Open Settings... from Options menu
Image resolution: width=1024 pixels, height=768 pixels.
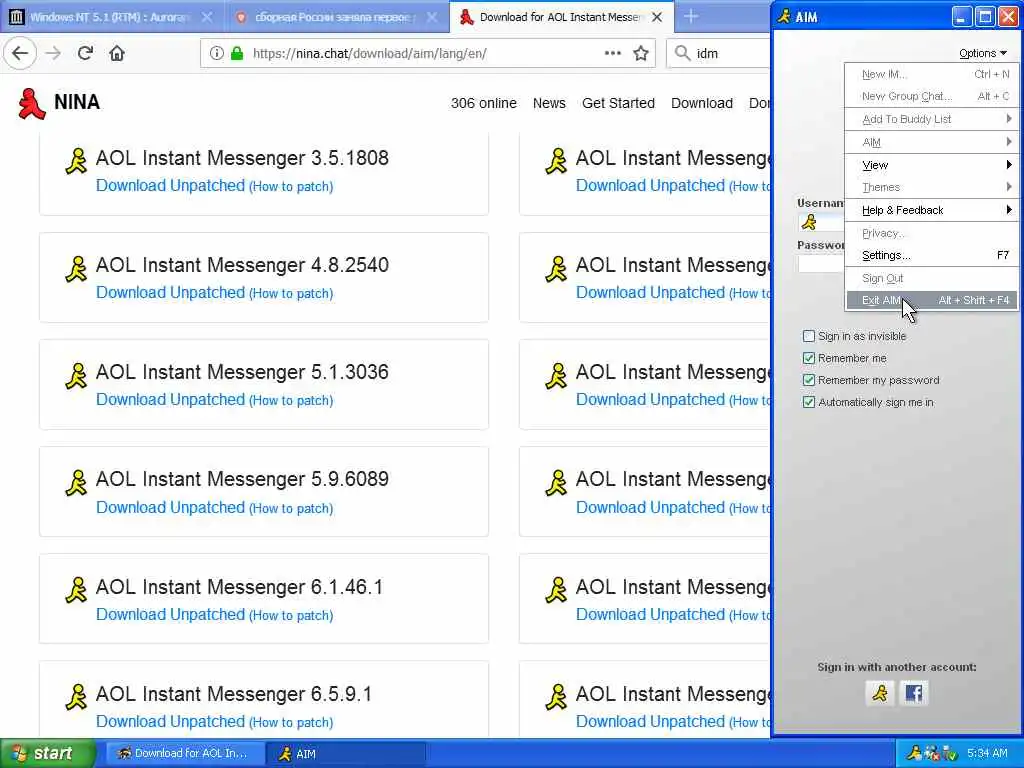coord(931,255)
